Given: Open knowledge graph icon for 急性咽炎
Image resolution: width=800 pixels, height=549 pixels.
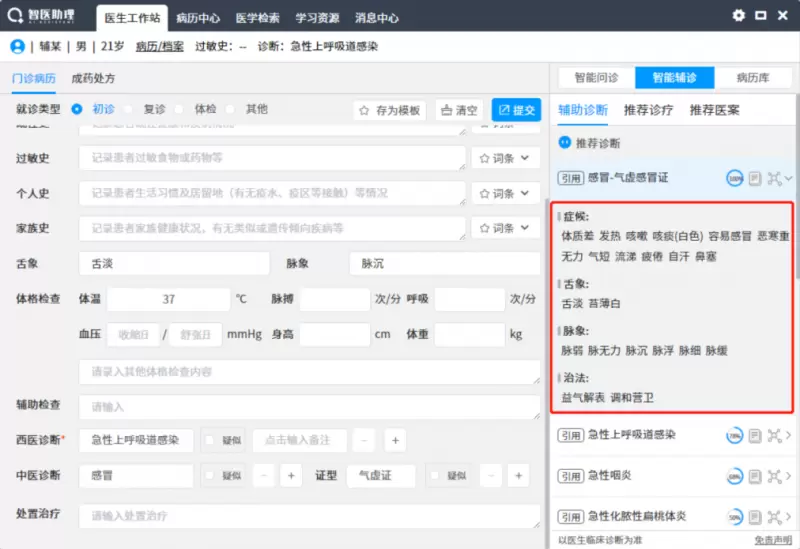Looking at the screenshot, I should (x=774, y=476).
